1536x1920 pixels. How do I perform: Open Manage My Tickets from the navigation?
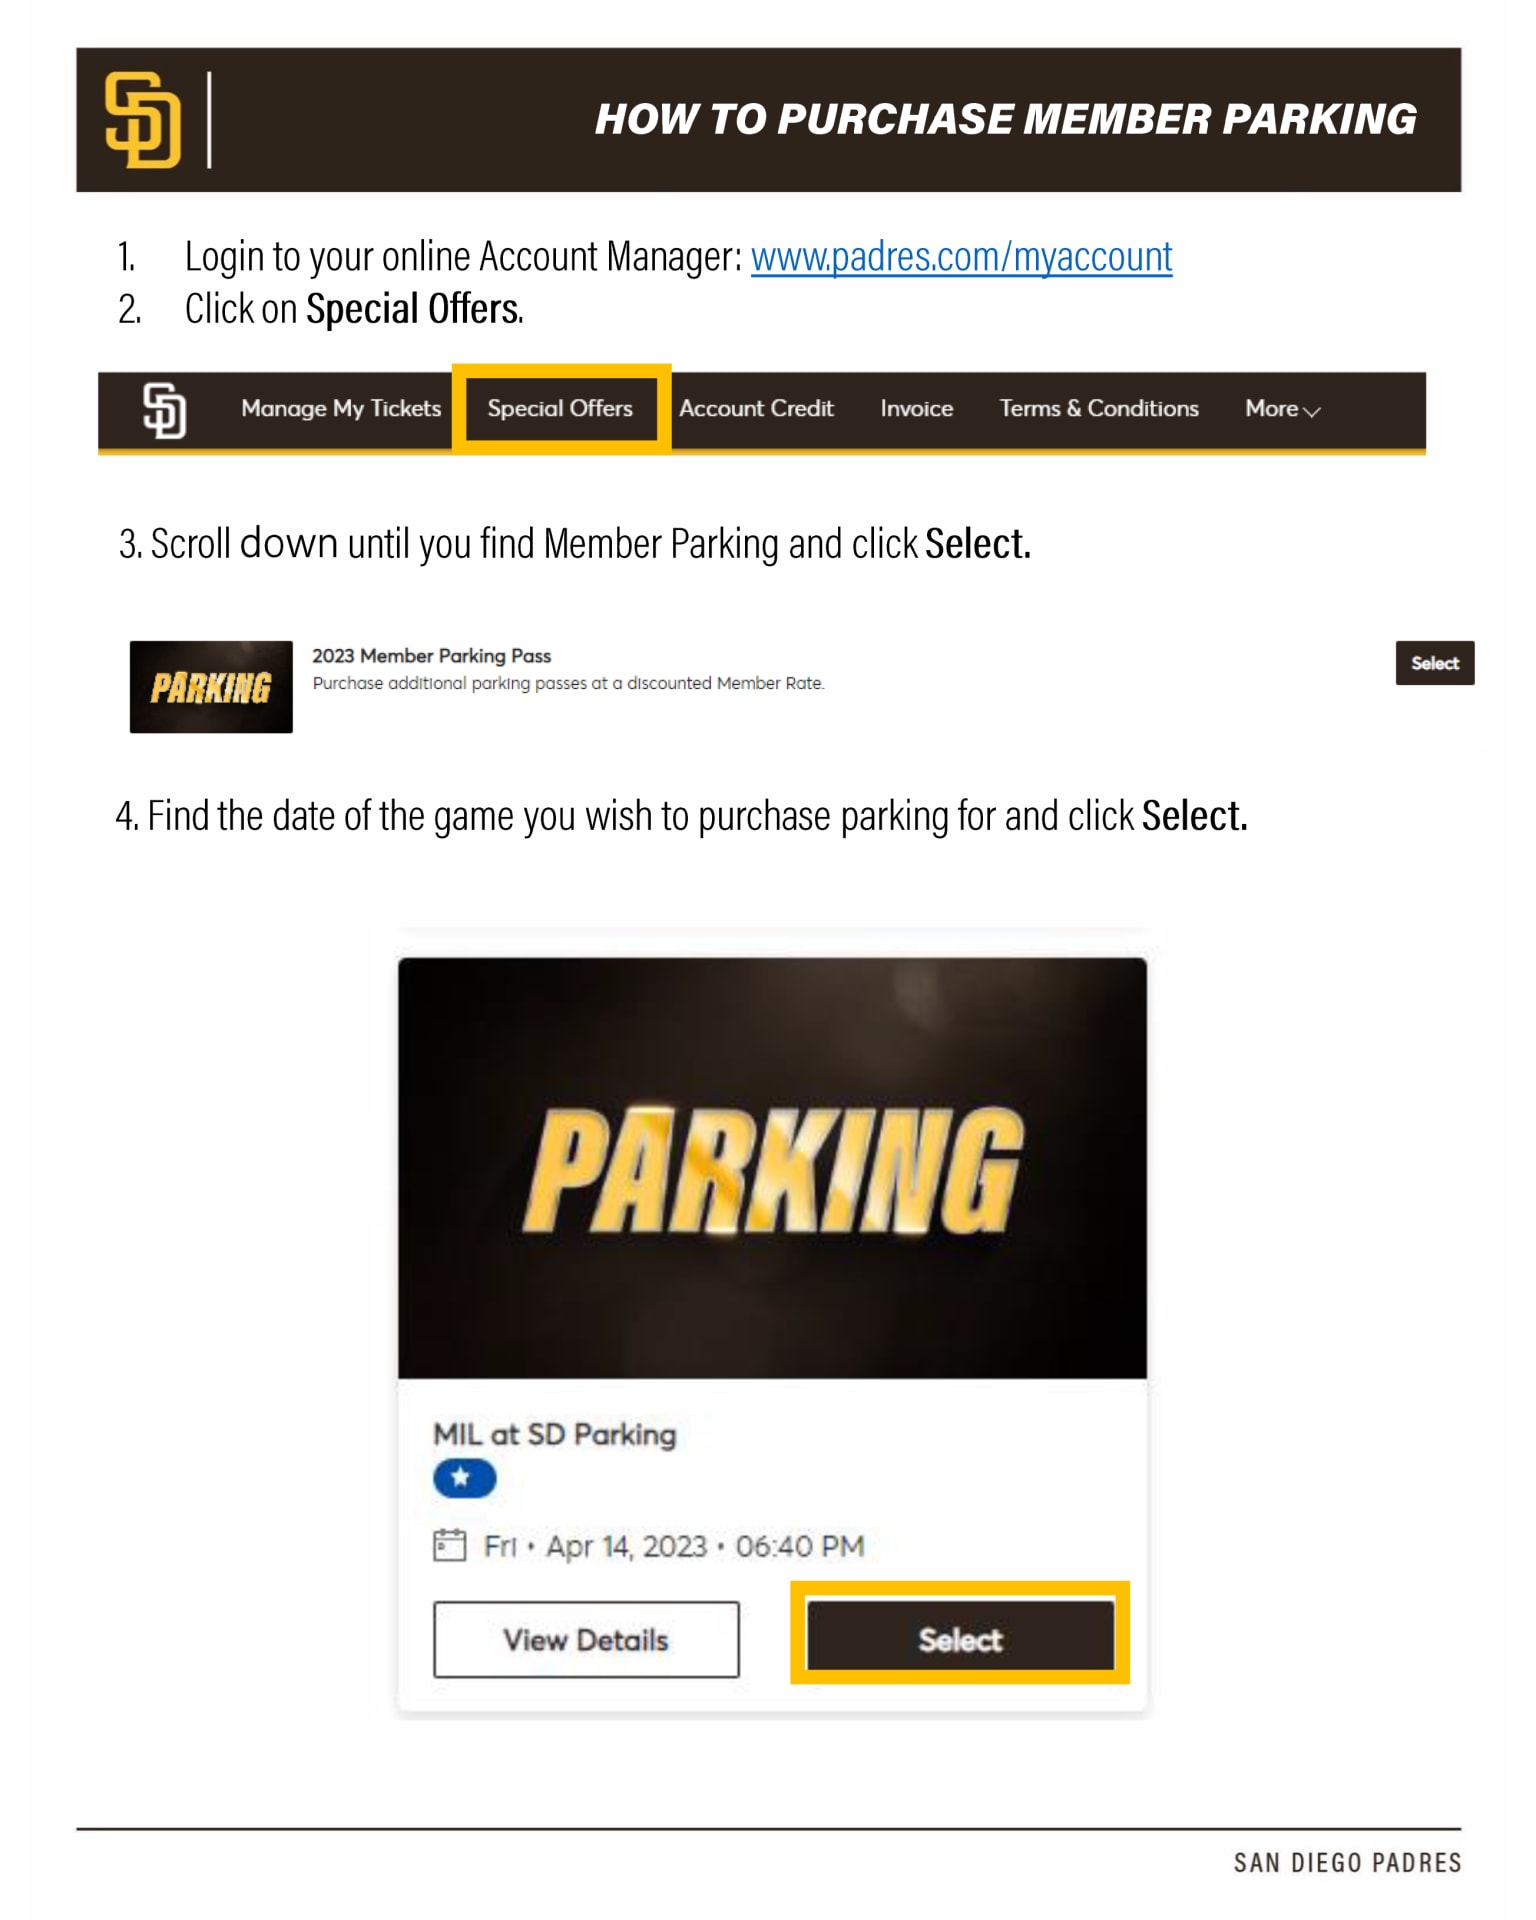[341, 408]
